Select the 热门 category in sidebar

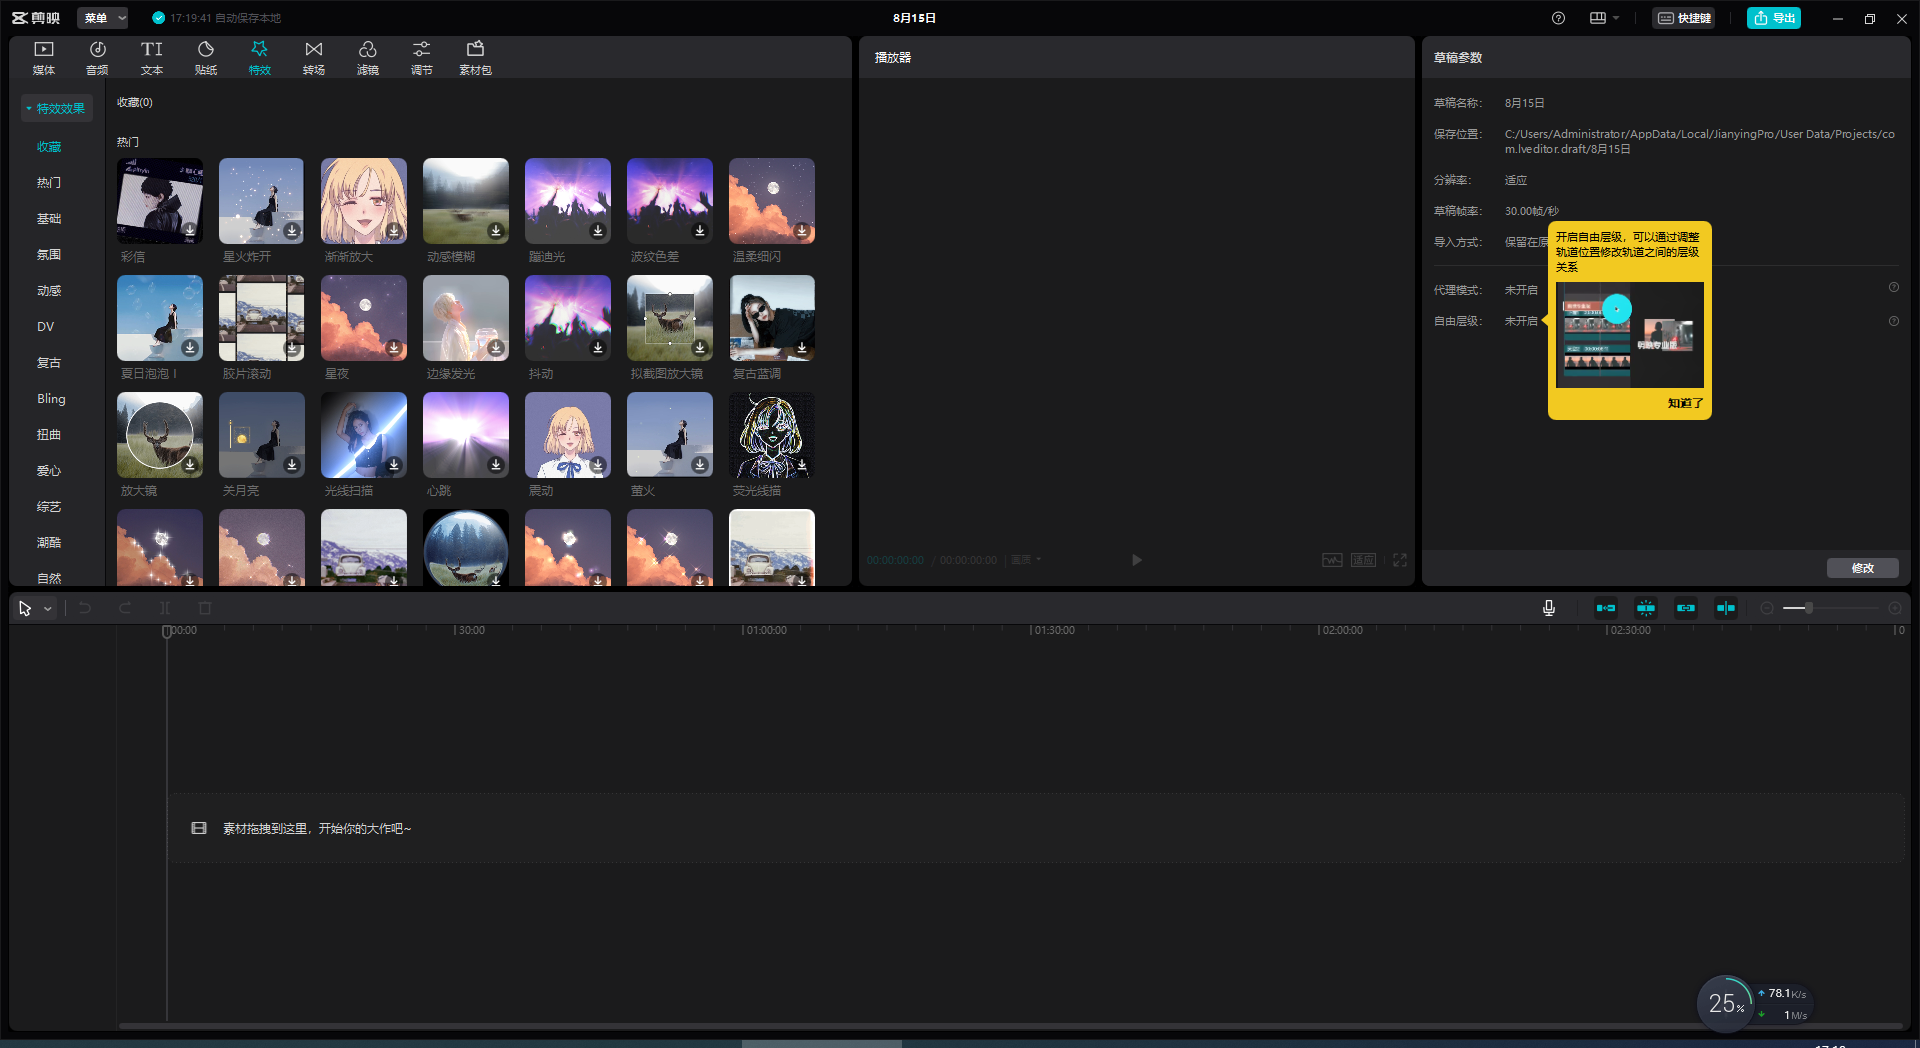point(49,183)
